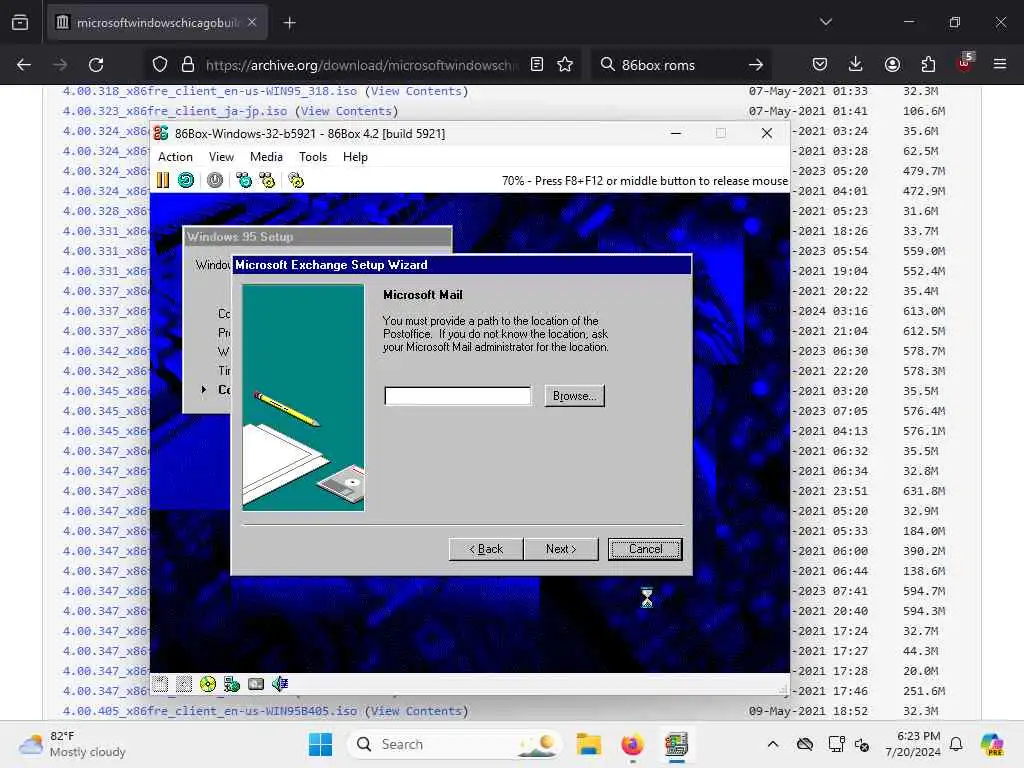Open the 86Box View menu
The height and width of the screenshot is (768, 1024).
pyautogui.click(x=221, y=157)
